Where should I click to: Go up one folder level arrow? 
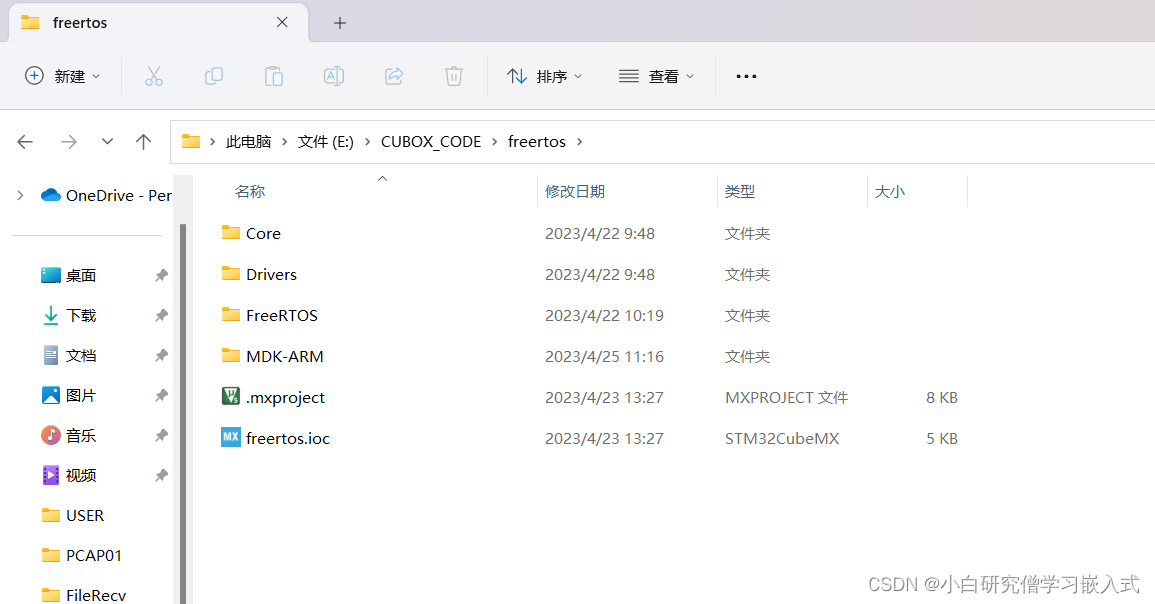point(144,141)
